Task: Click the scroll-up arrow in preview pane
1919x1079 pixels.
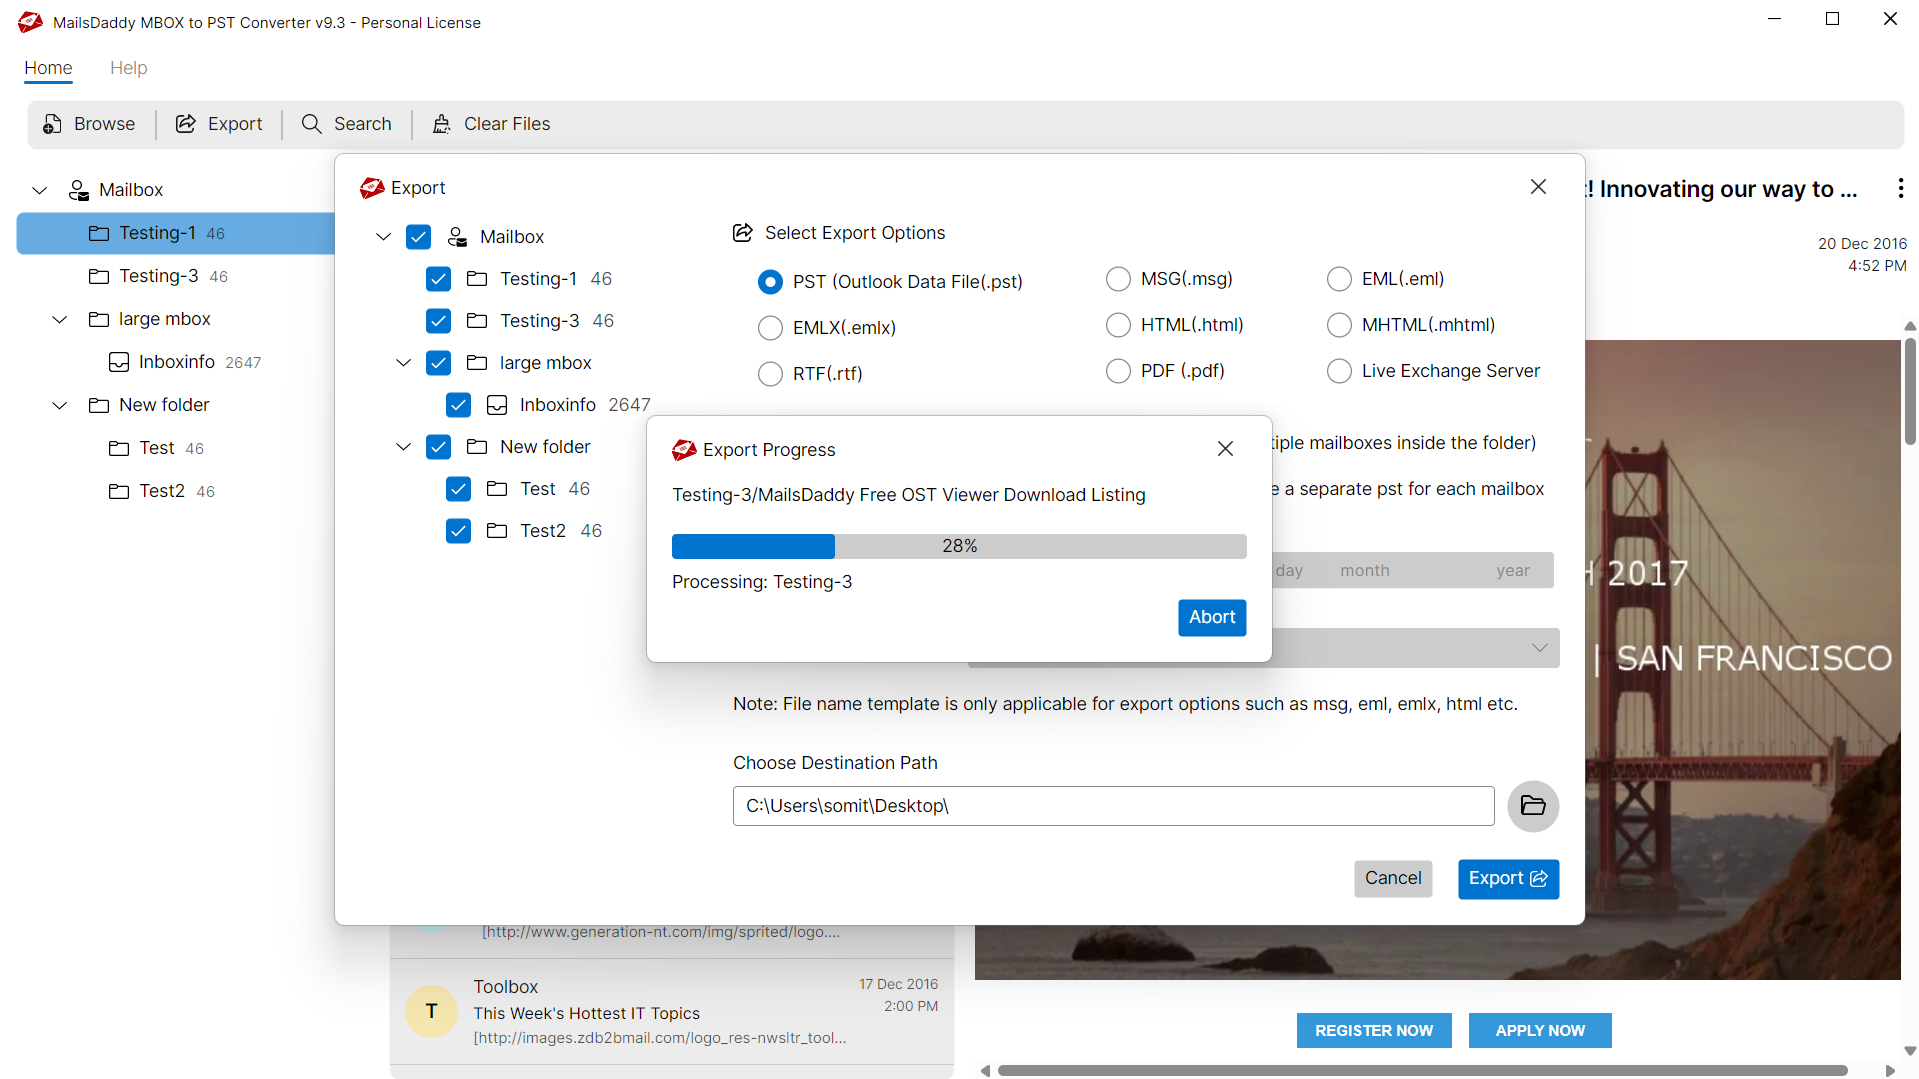Action: click(x=1910, y=326)
